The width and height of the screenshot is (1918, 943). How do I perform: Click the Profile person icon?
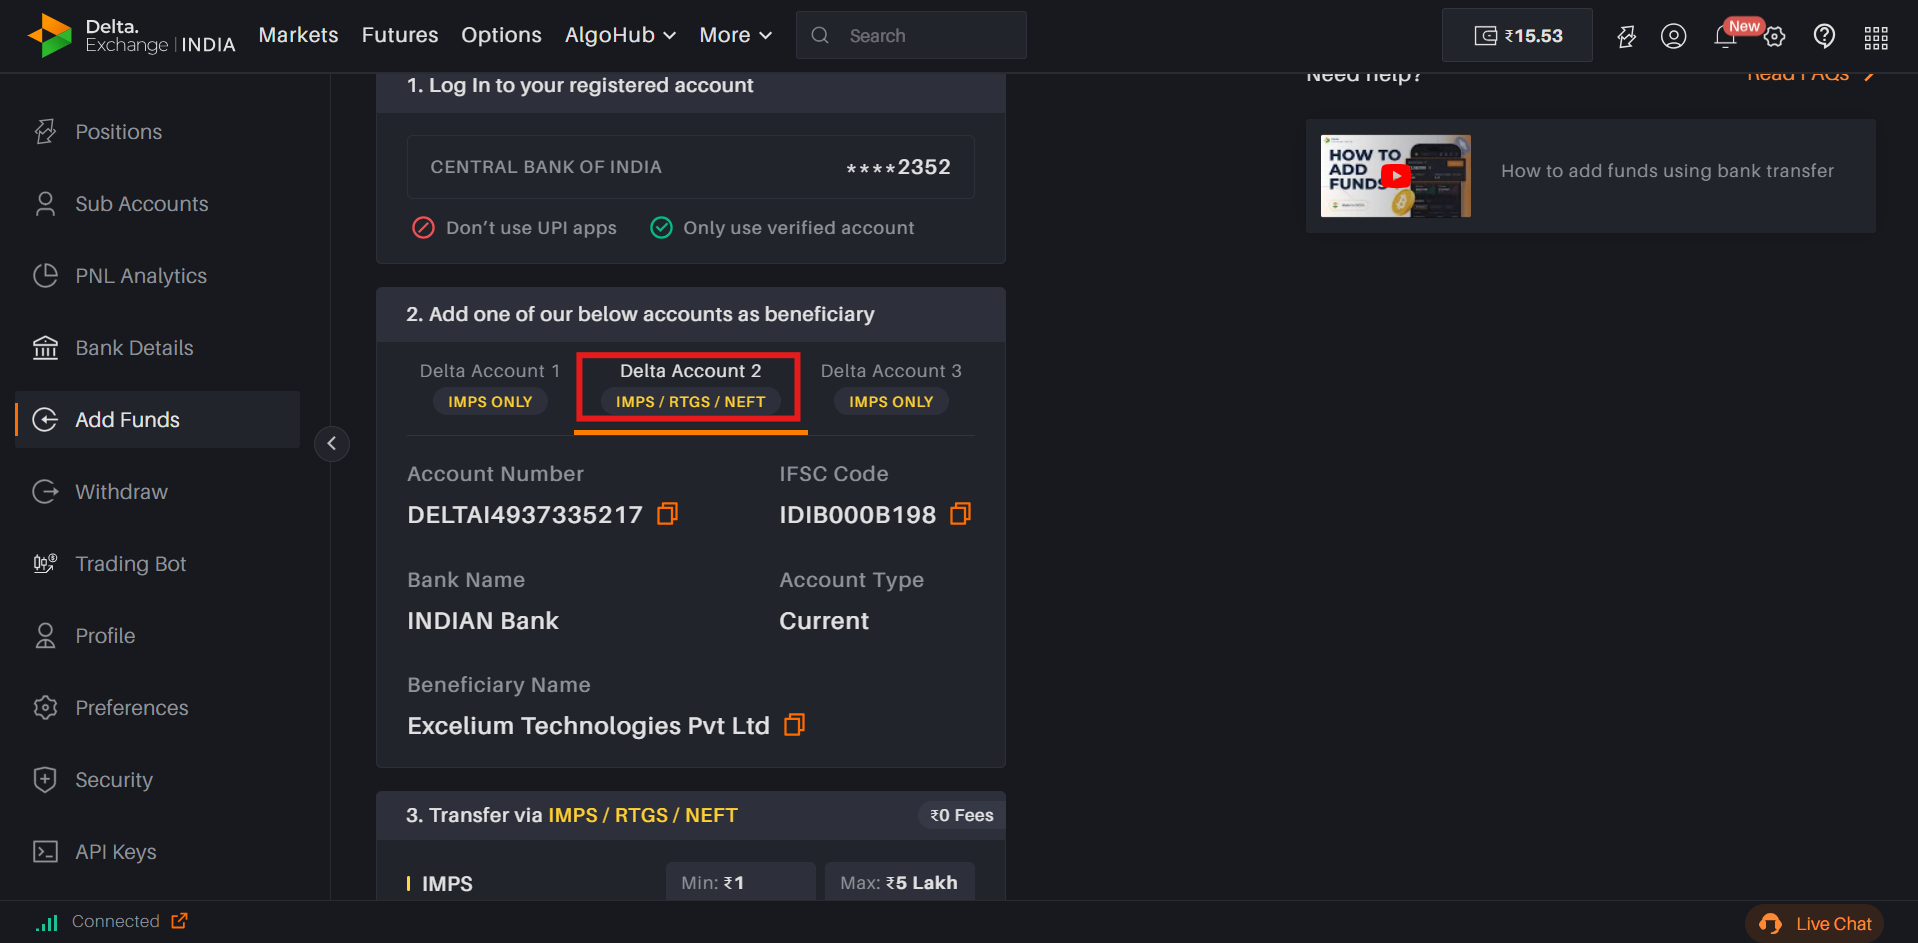45,636
